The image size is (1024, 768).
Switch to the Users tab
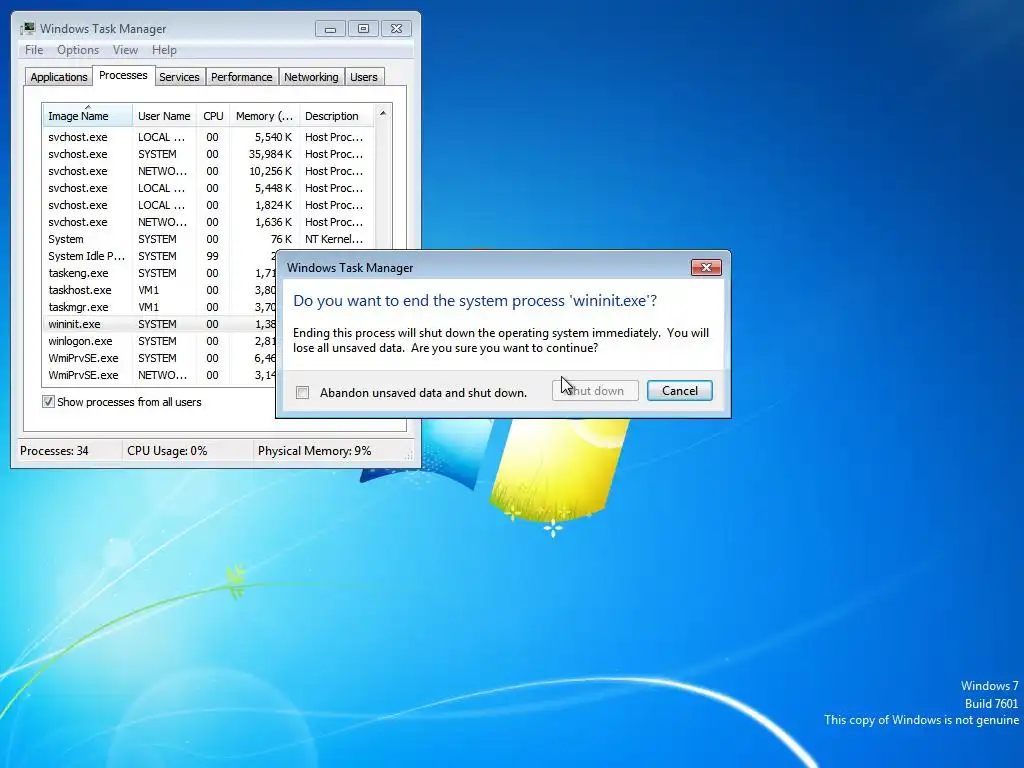(364, 77)
